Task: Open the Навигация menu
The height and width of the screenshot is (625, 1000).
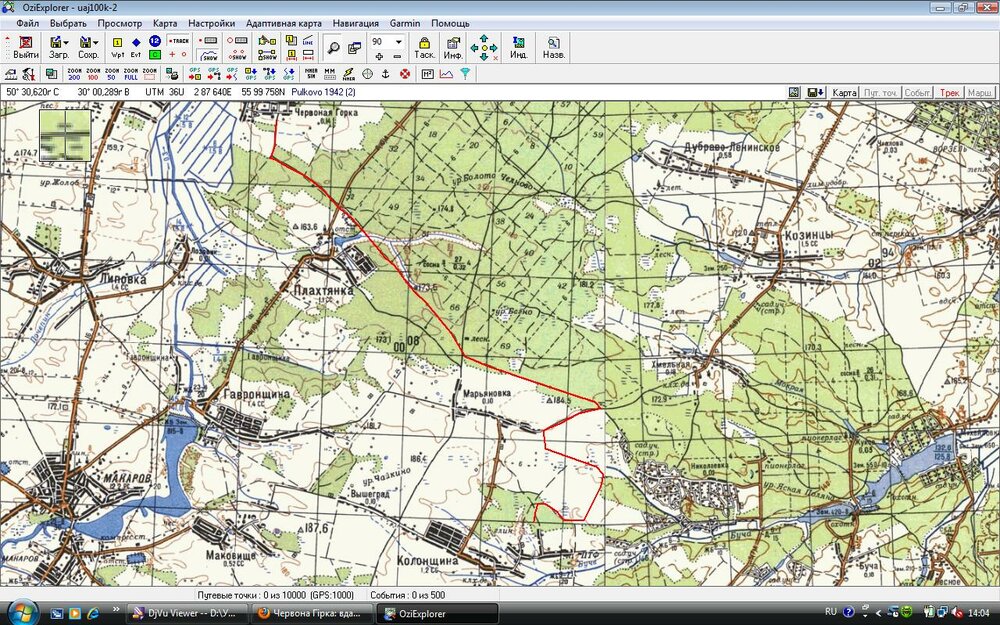Action: click(355, 23)
